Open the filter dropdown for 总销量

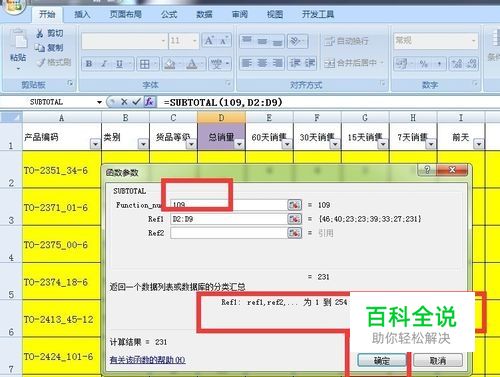(x=239, y=144)
